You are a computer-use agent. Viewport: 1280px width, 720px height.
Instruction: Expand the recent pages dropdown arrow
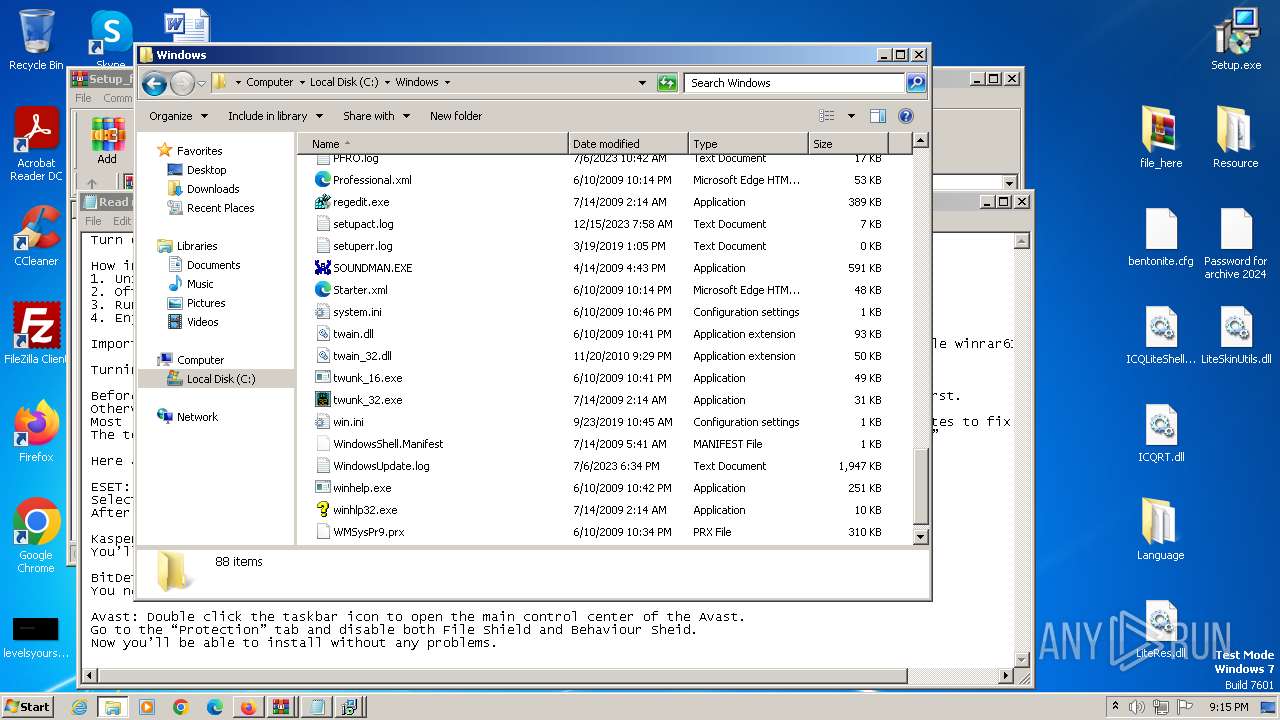[201, 83]
